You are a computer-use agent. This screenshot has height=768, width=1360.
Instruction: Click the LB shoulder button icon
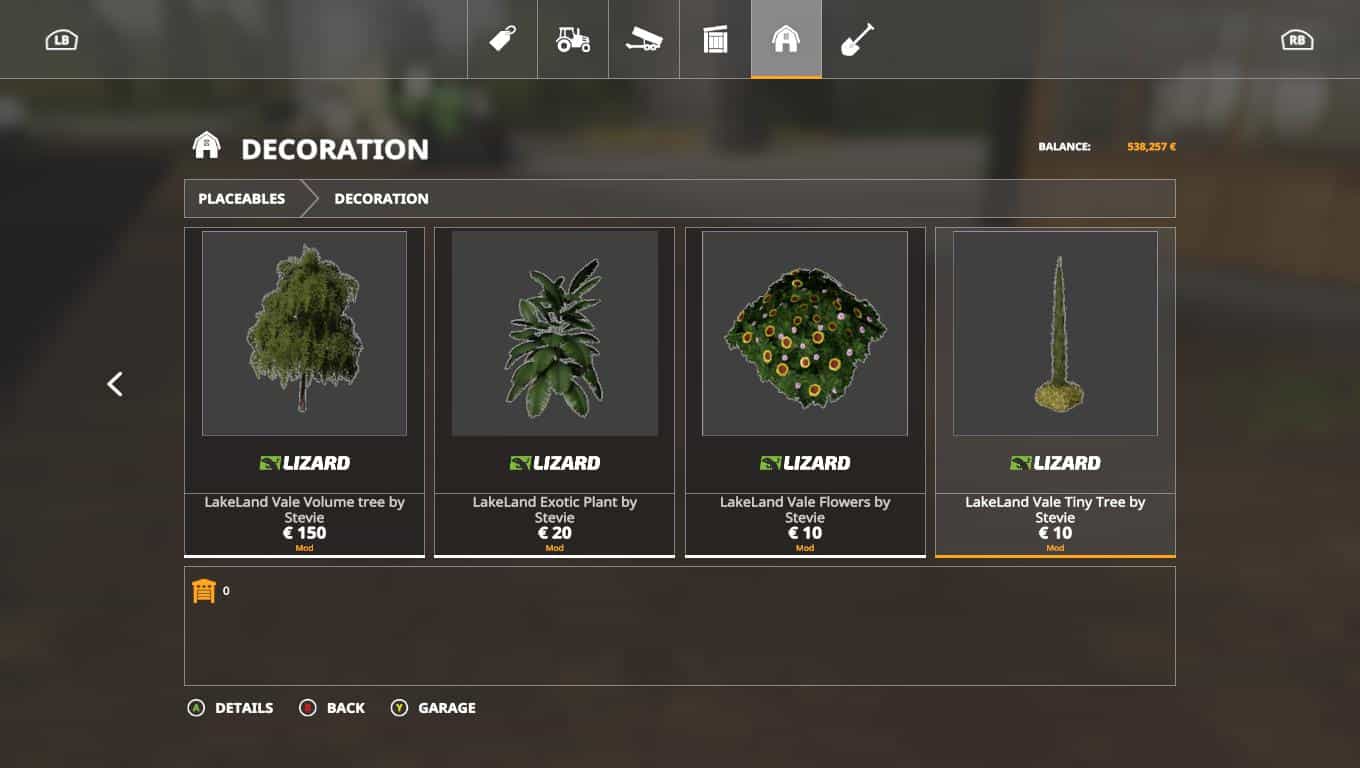tap(62, 40)
